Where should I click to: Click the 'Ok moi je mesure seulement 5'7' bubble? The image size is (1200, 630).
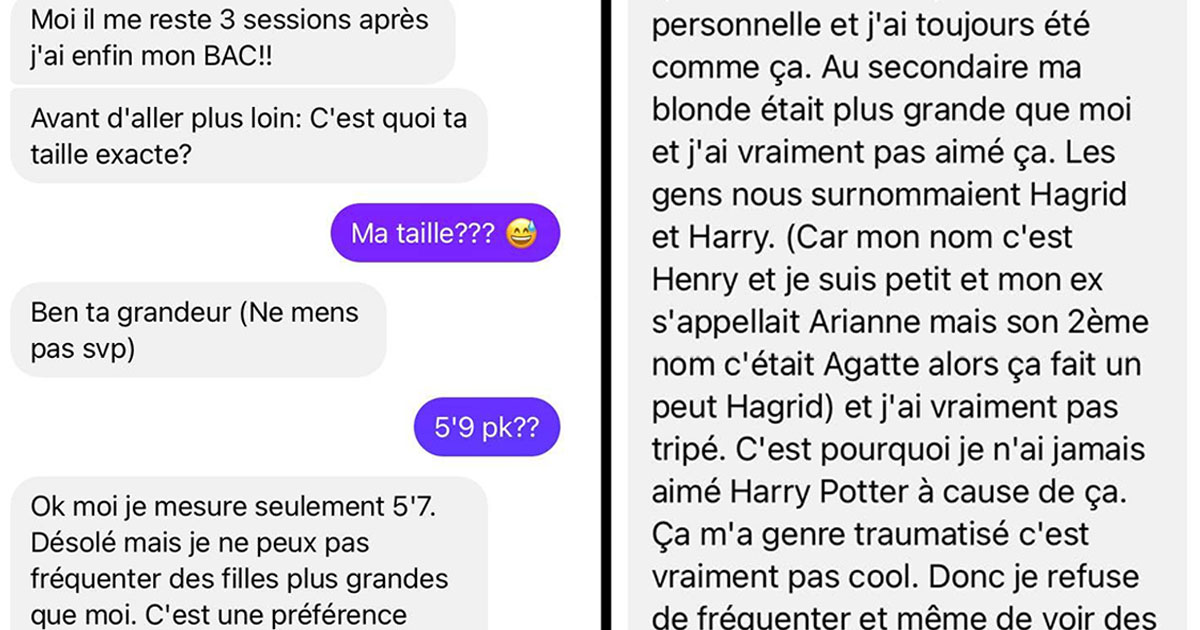[248, 553]
